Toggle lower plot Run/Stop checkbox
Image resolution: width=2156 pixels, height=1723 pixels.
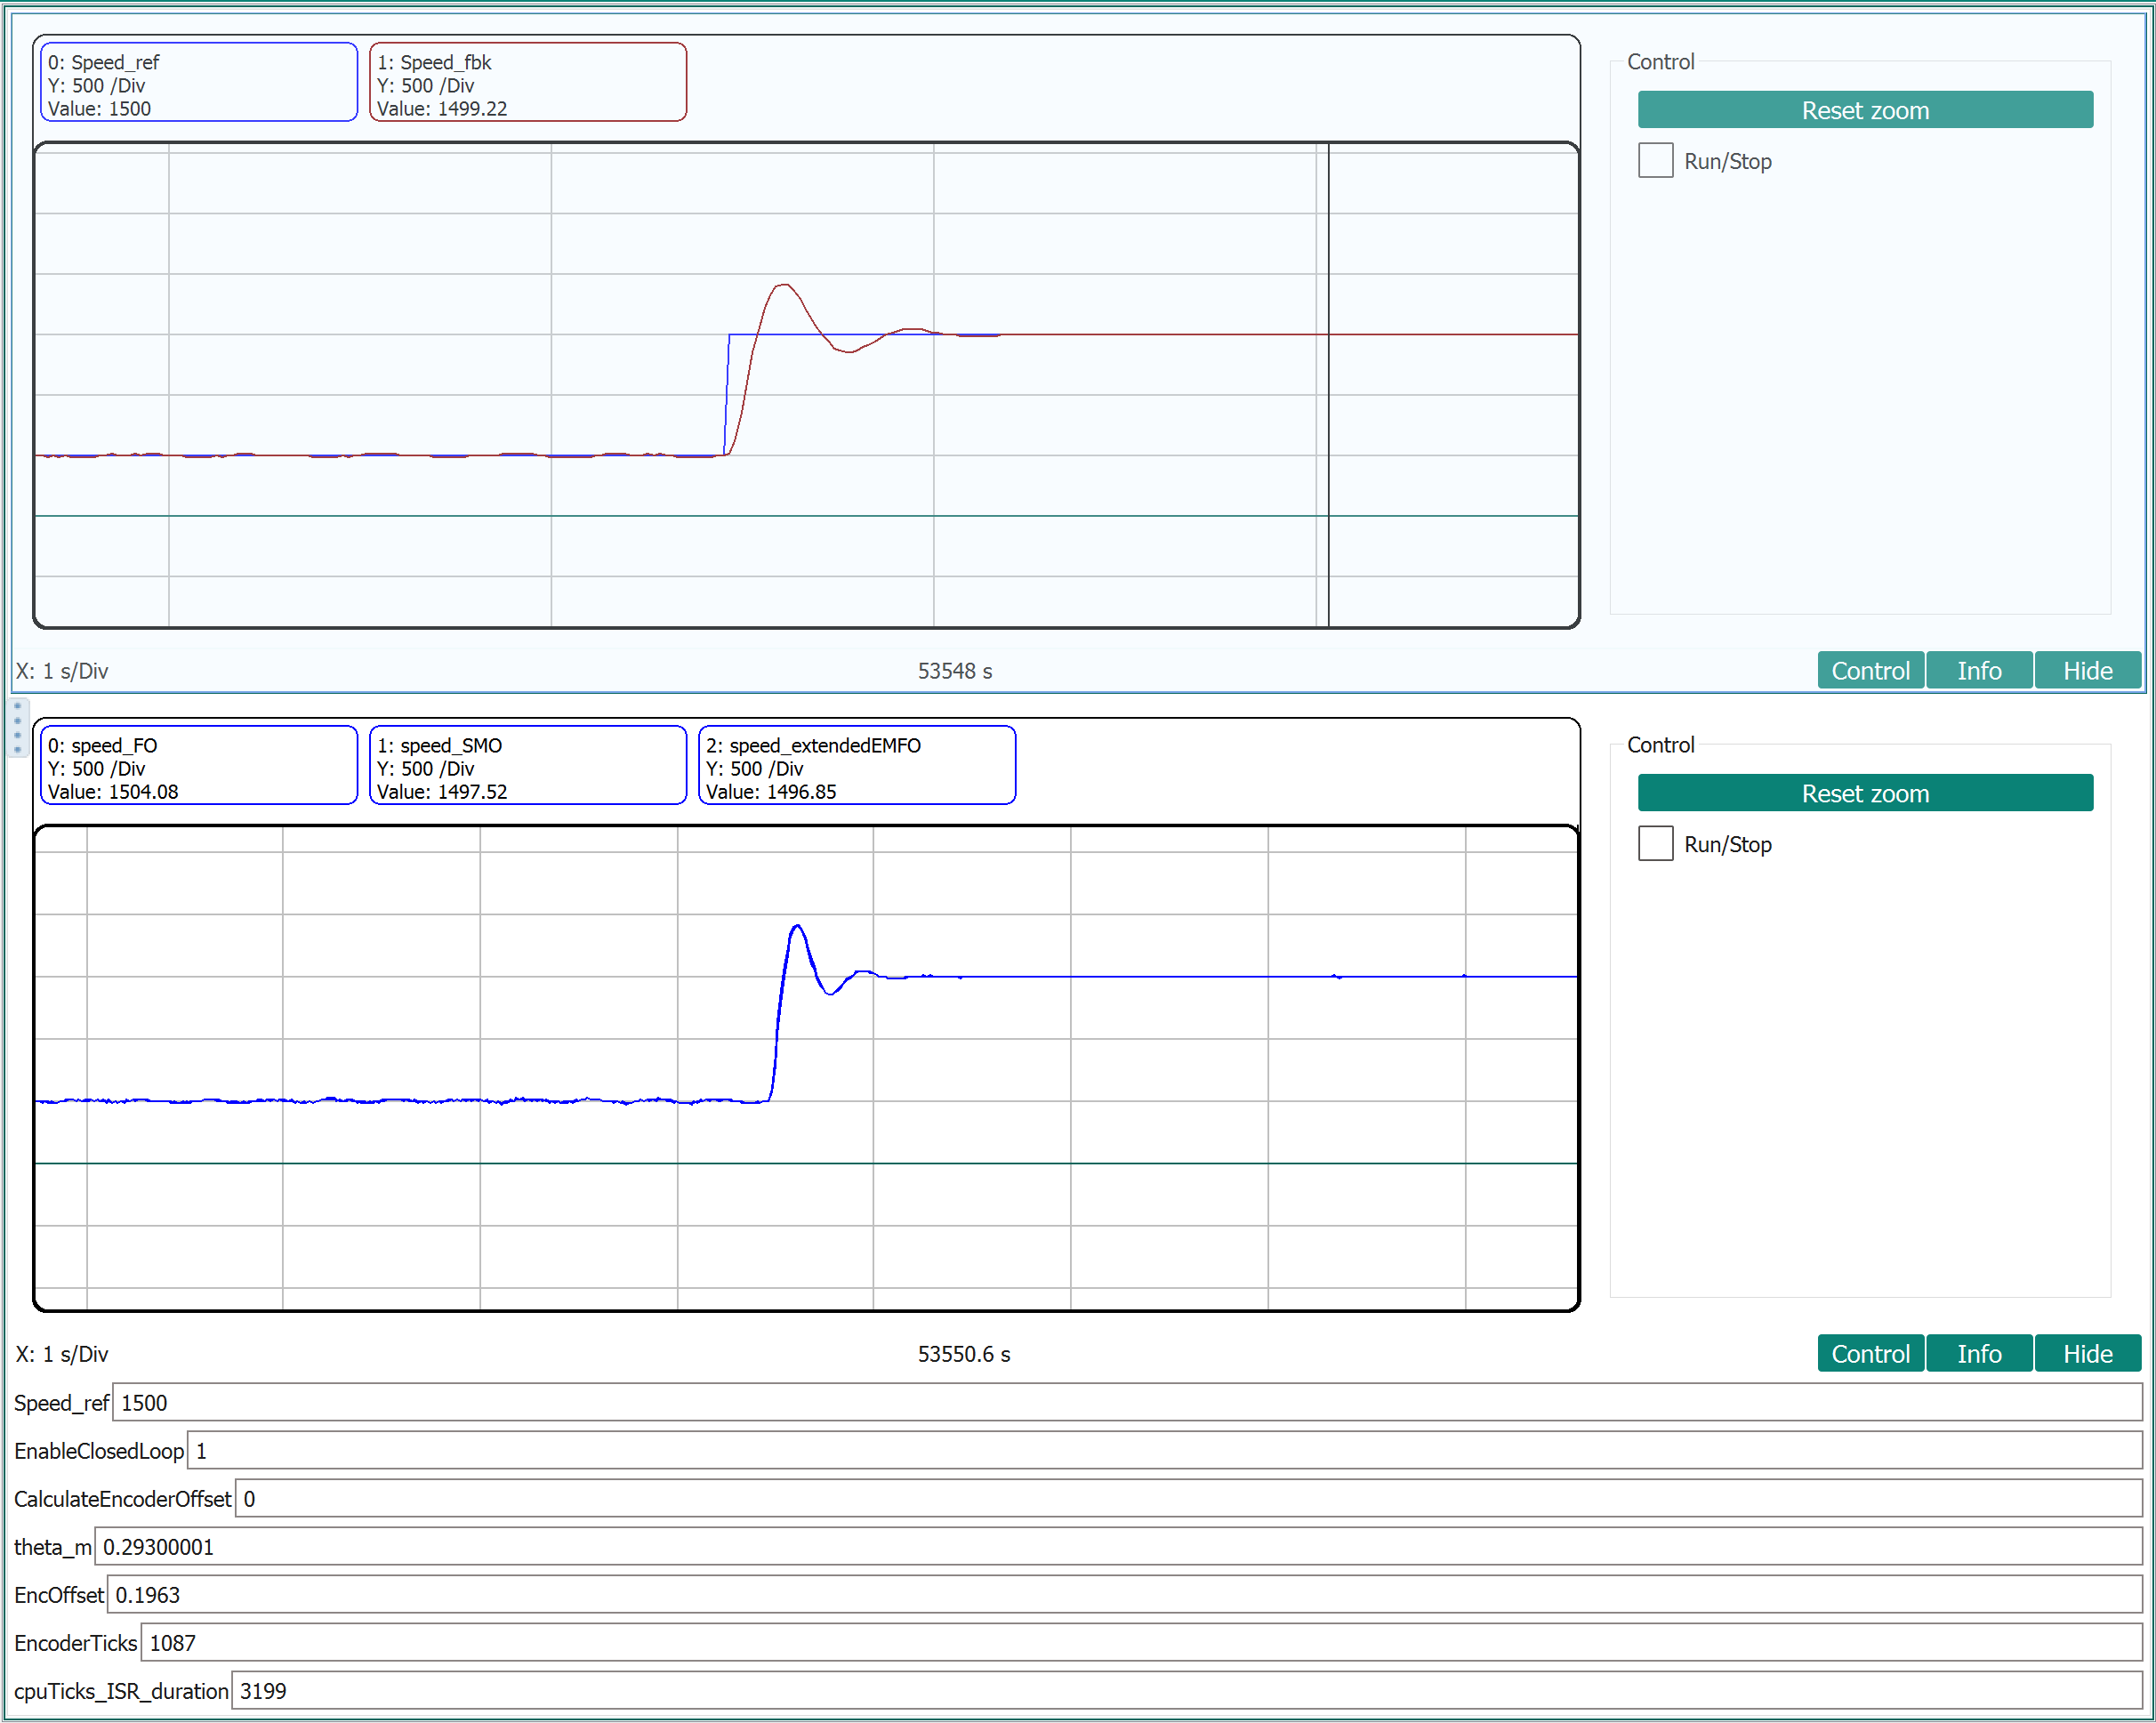[x=1655, y=843]
